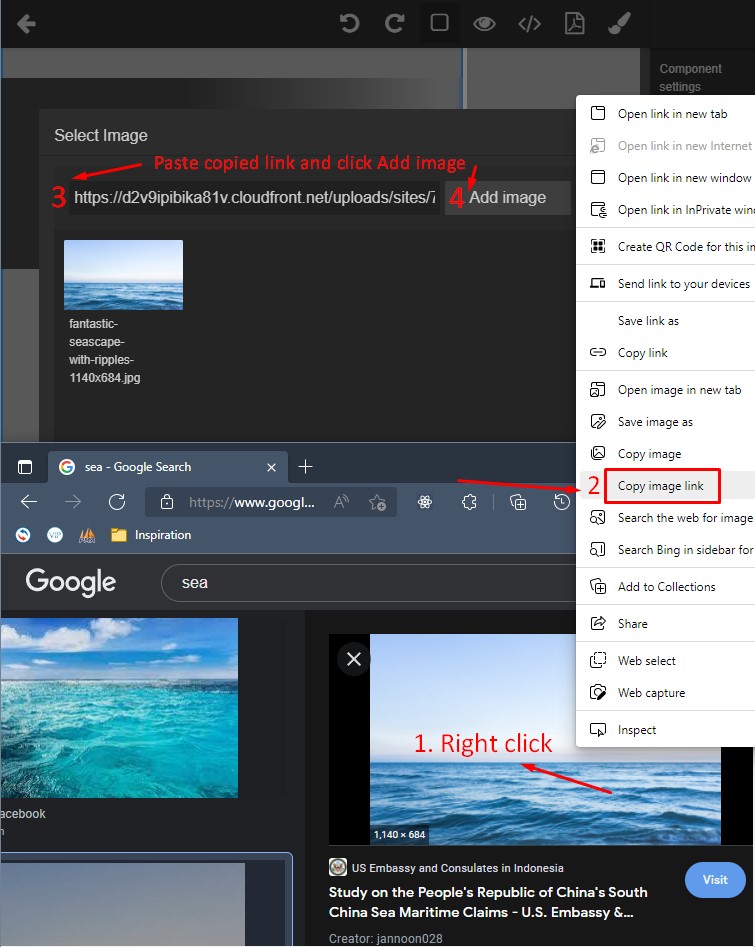This screenshot has height=947, width=755.
Task: Open the paintbrush style tool
Action: coord(620,23)
